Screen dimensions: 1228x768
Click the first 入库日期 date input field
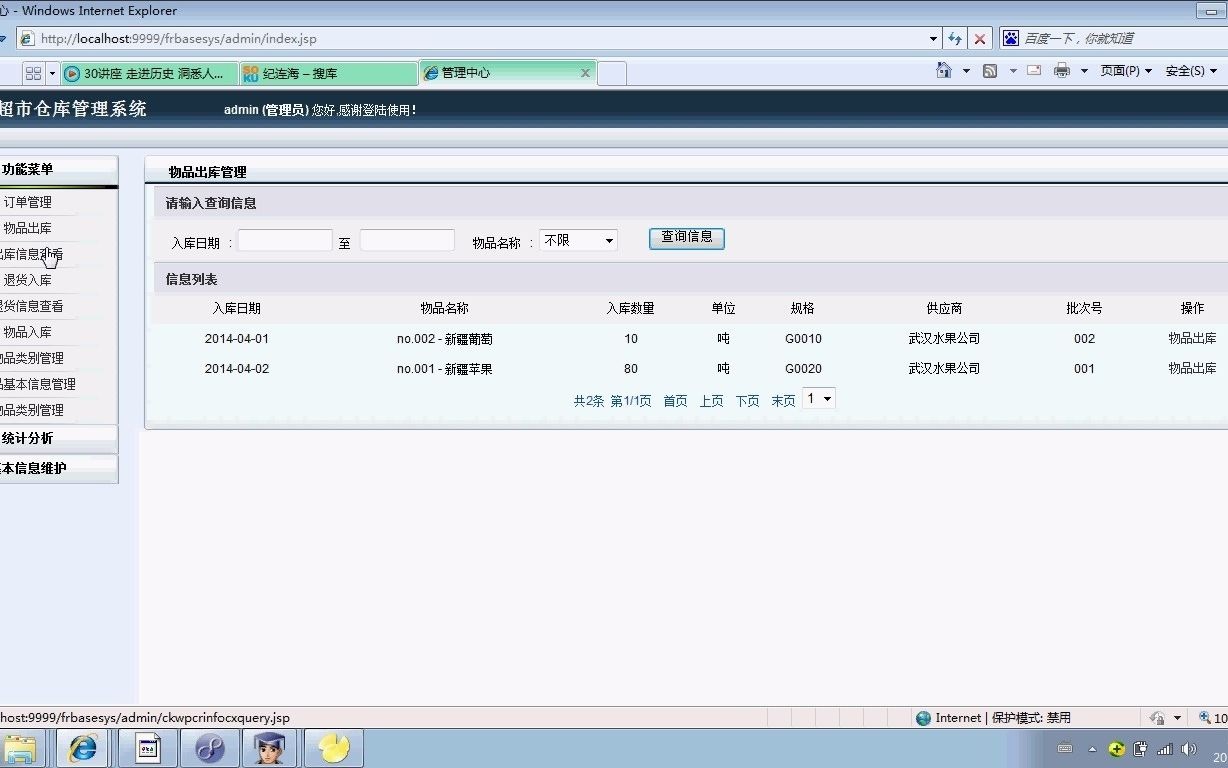click(x=285, y=239)
